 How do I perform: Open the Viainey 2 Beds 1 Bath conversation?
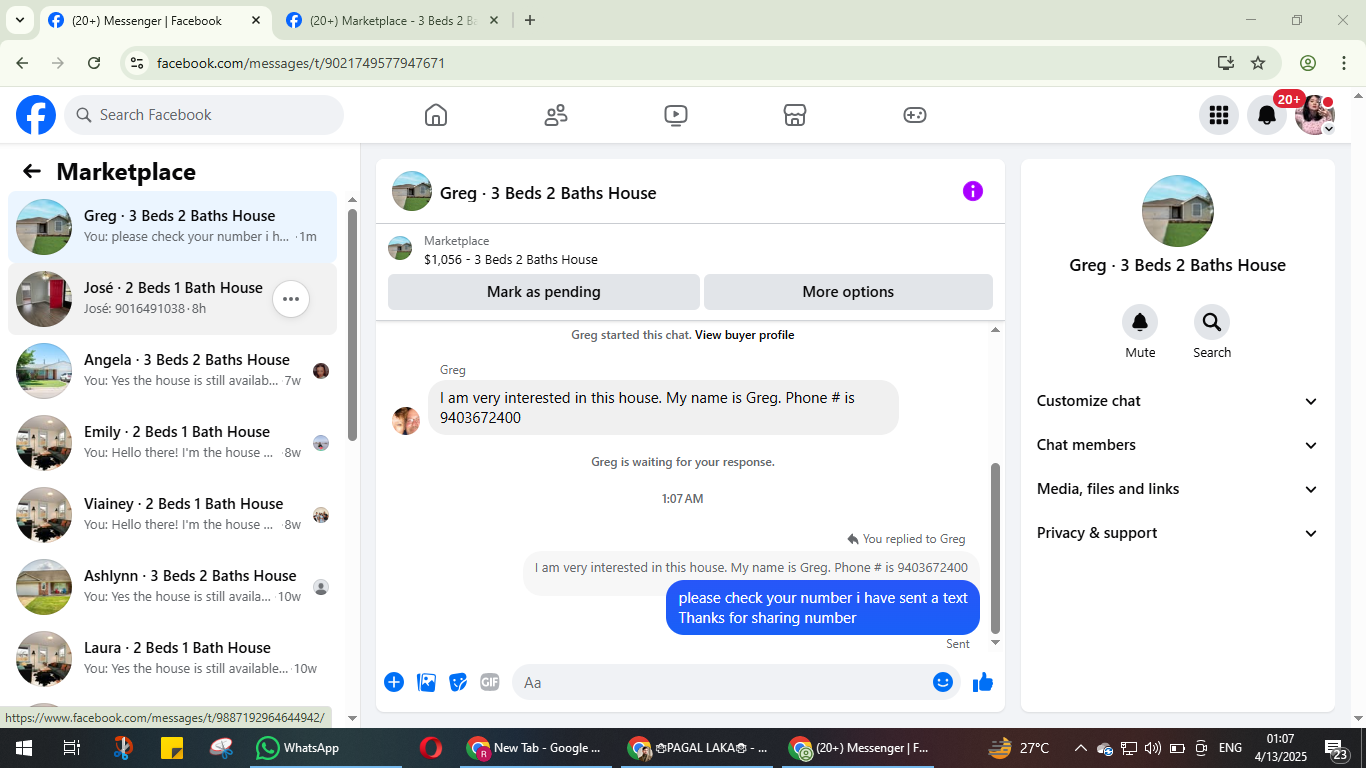point(172,515)
